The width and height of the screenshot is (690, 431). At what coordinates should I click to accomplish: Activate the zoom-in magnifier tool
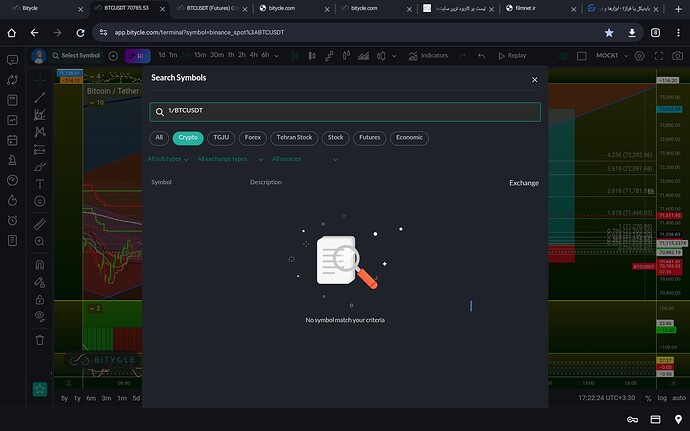40,241
